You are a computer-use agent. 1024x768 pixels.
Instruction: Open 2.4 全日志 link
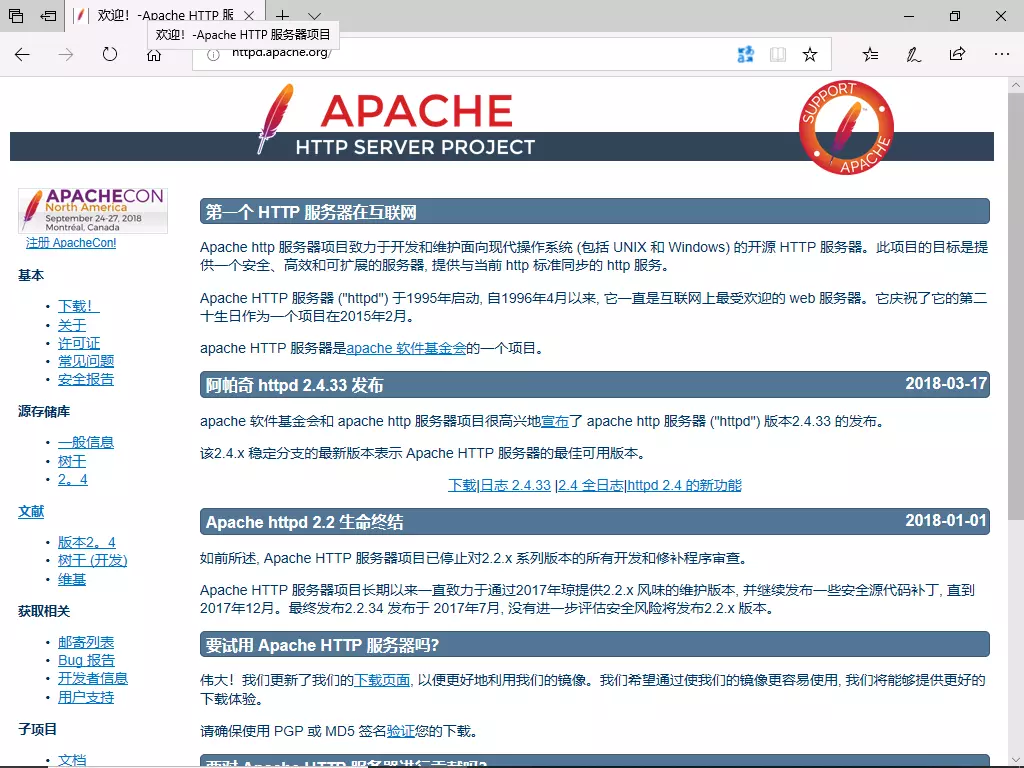coord(590,485)
